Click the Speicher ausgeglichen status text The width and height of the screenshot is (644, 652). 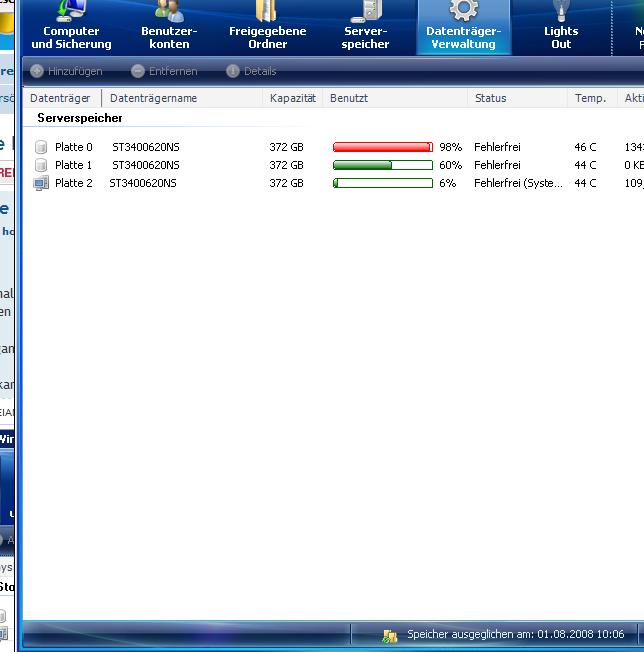[516, 634]
